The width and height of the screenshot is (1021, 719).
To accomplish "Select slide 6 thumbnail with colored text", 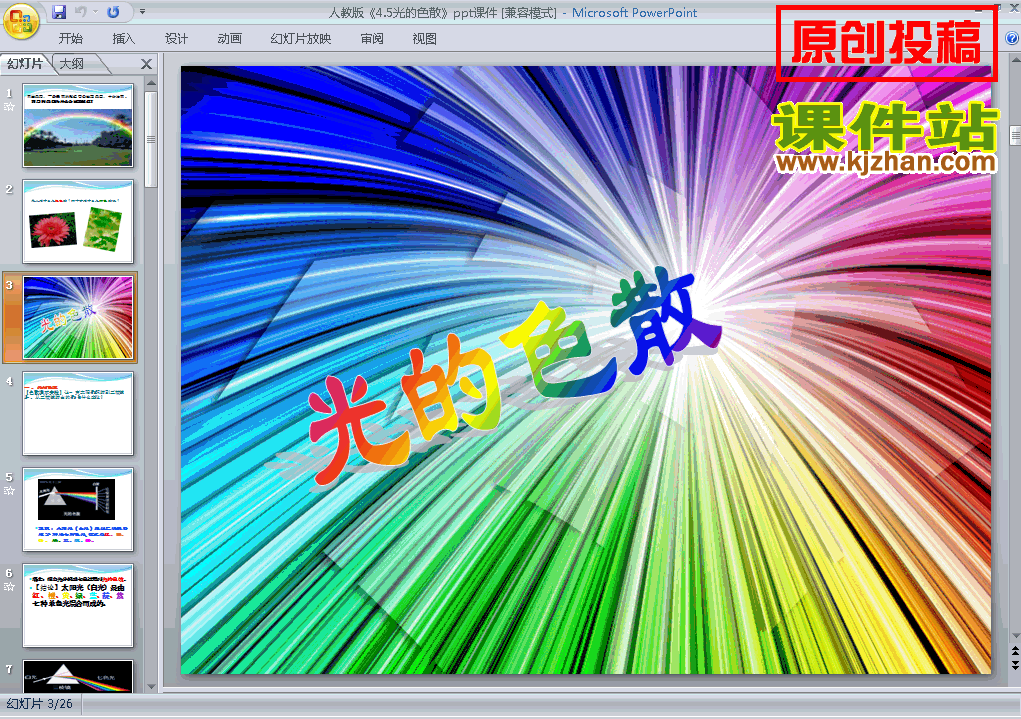I will pyautogui.click(x=78, y=605).
